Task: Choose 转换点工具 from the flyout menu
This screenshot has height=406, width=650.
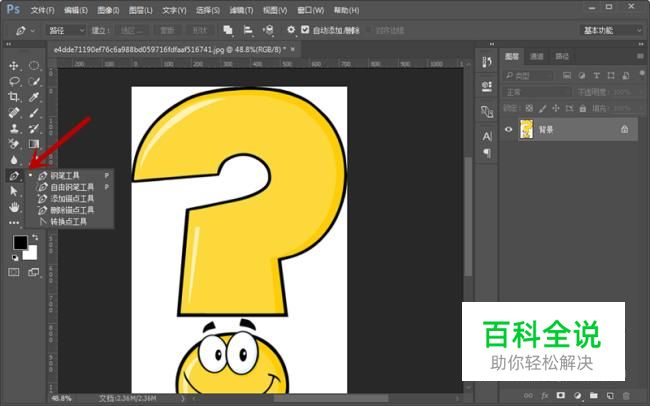Action: pos(68,222)
